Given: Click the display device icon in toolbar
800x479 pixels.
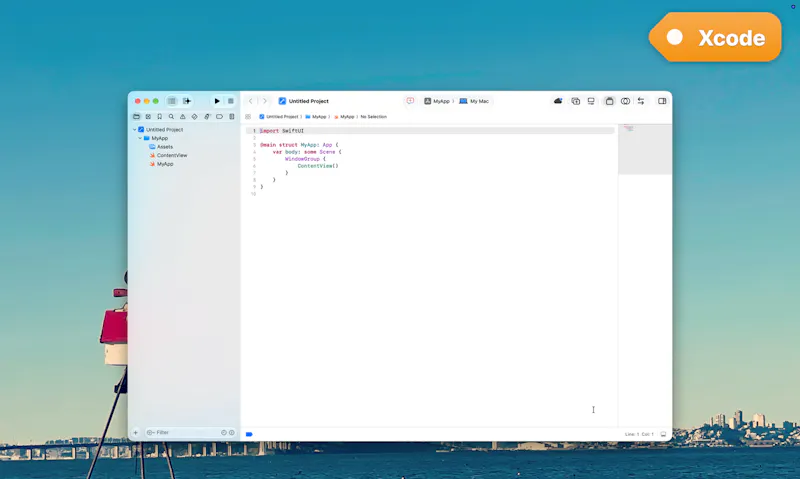Looking at the screenshot, I should click(591, 101).
